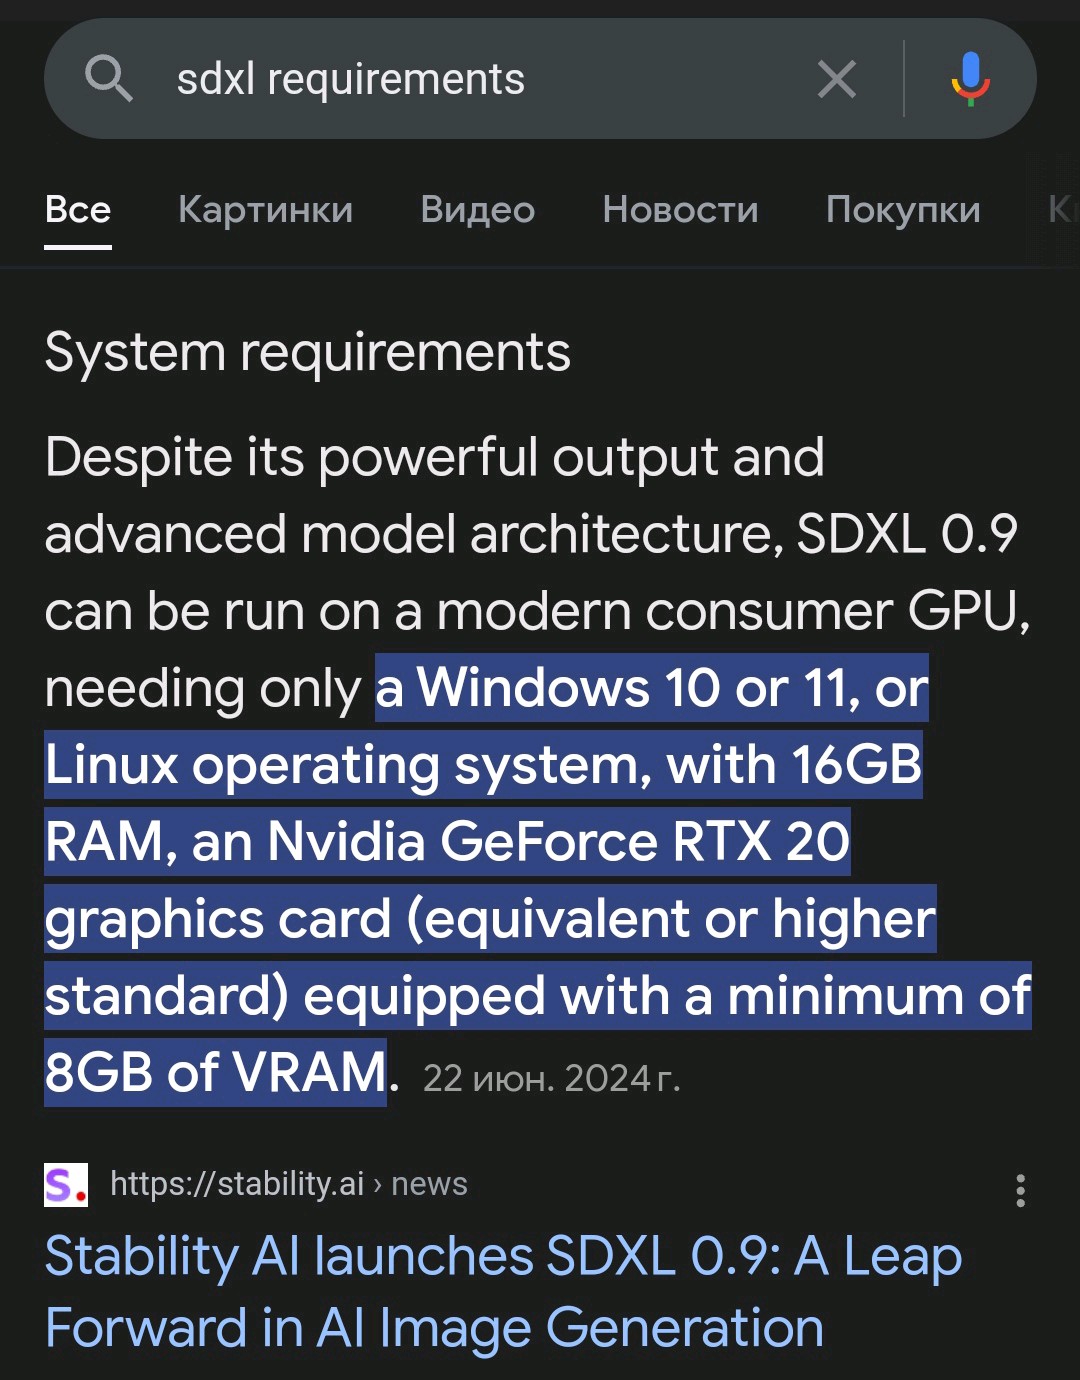
Task: Tap the magnifier search icon
Action: tap(109, 78)
